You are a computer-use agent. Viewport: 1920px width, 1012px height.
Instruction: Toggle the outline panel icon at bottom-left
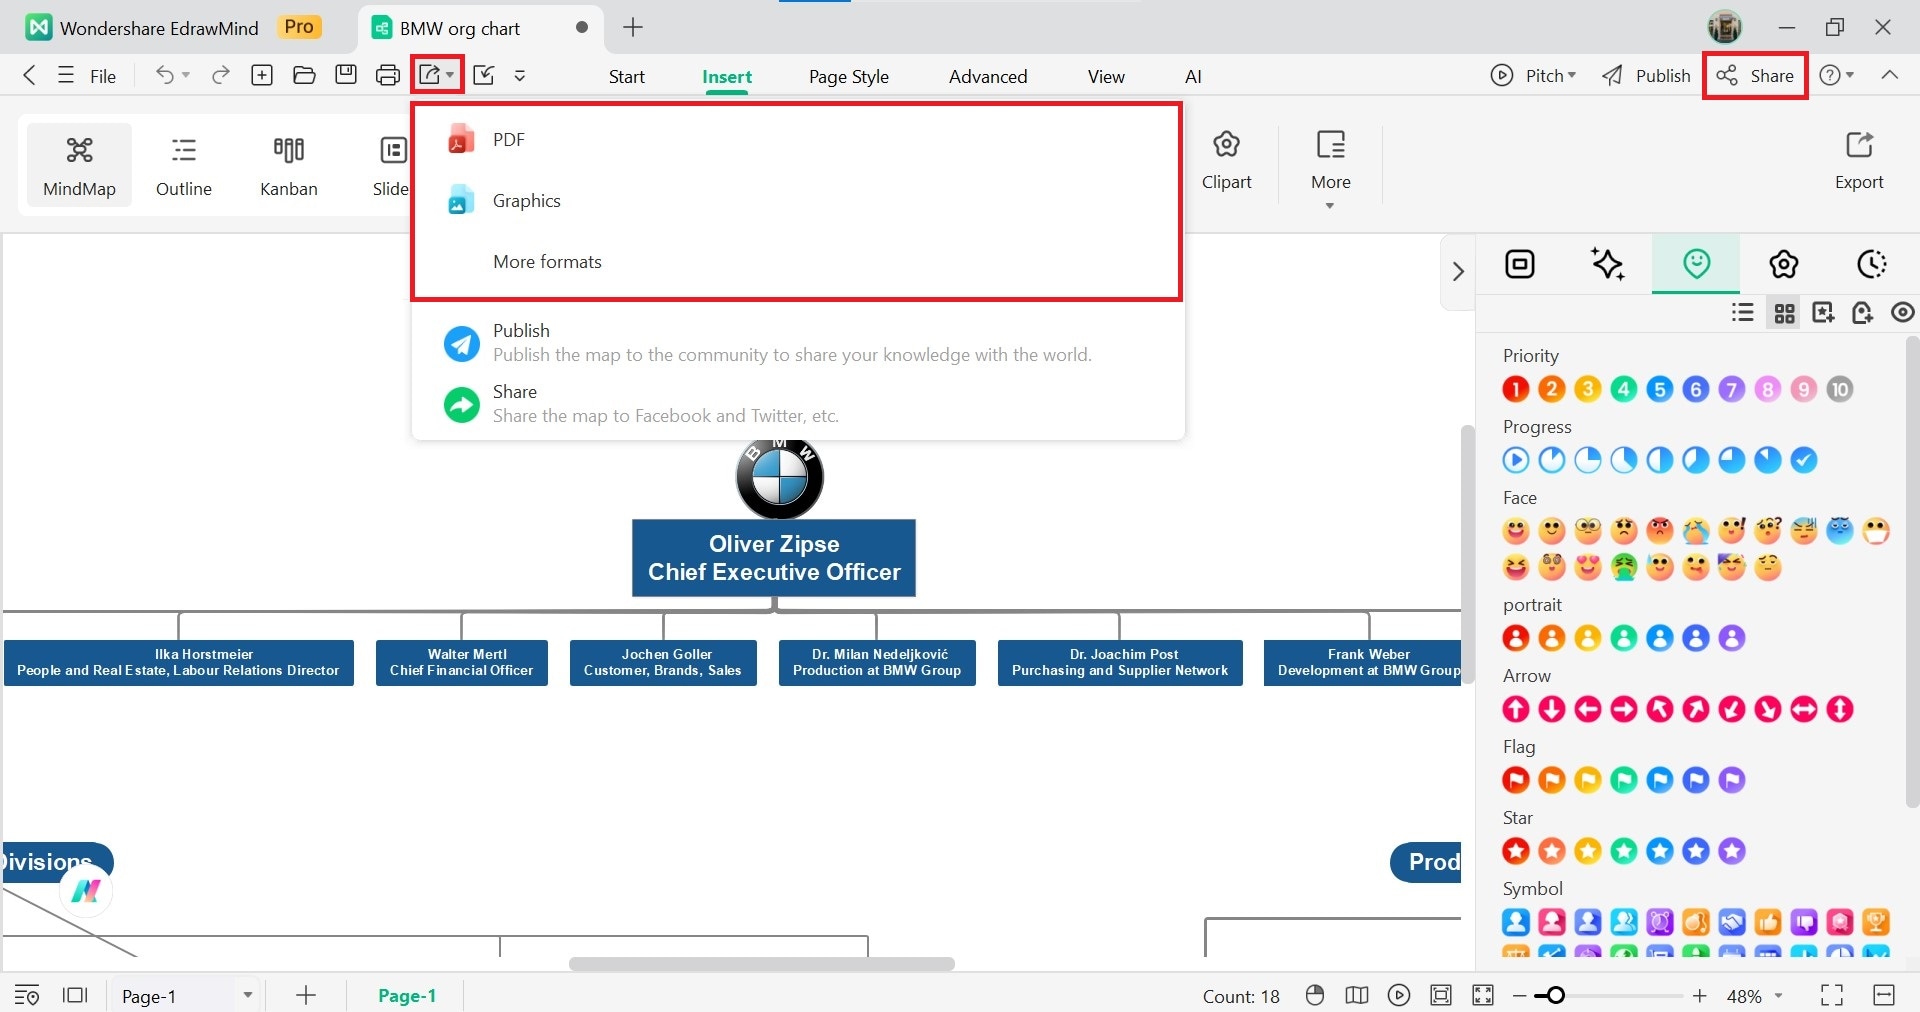point(27,995)
